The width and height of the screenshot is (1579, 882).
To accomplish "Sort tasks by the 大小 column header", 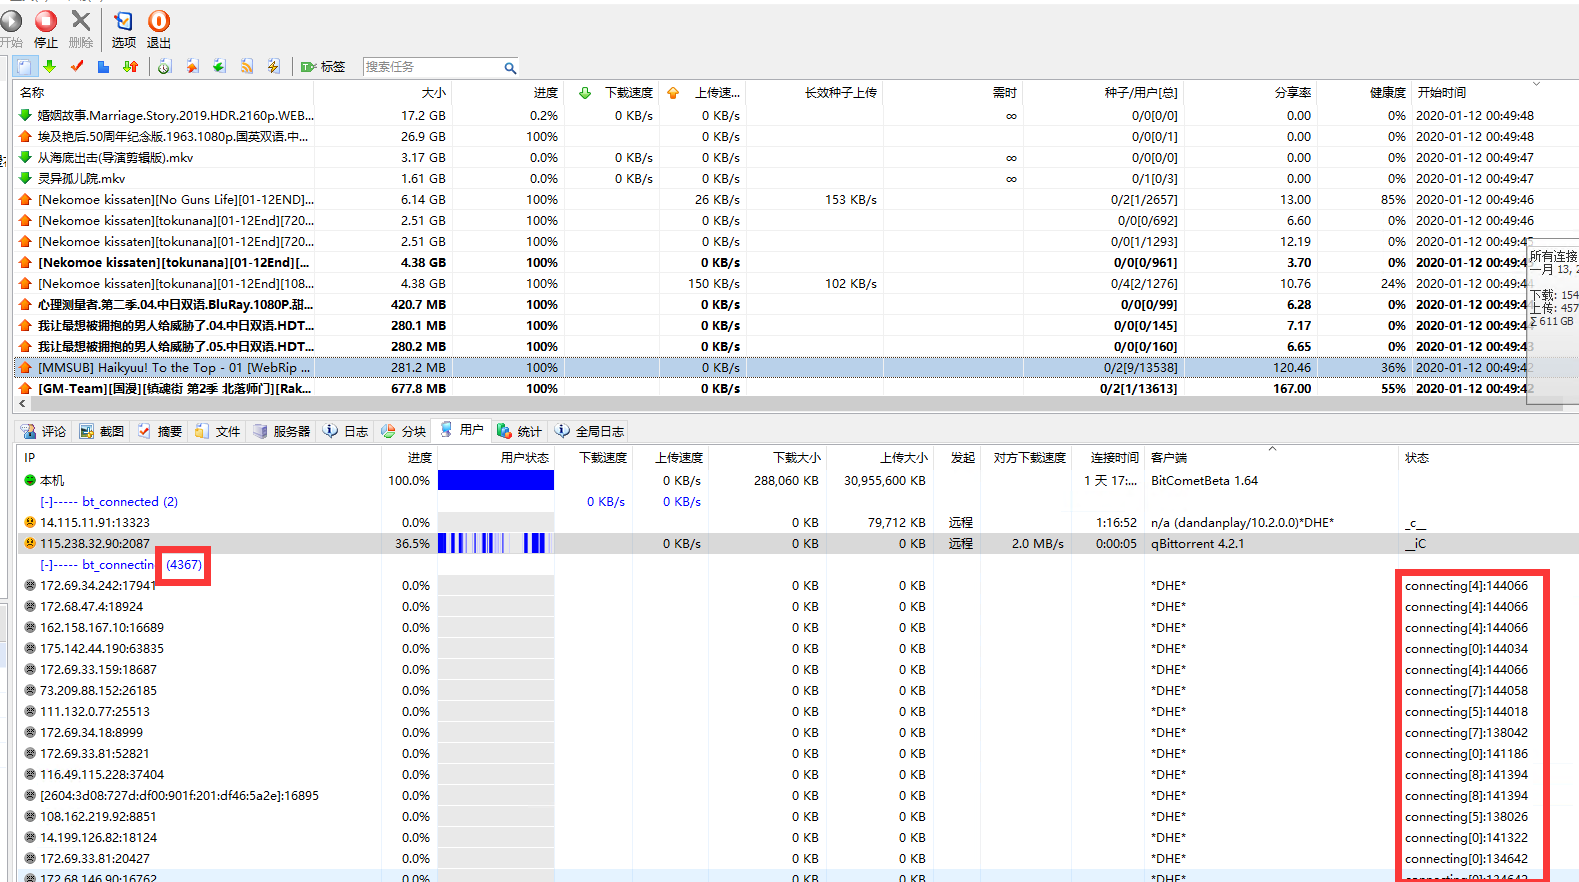I will (x=433, y=93).
